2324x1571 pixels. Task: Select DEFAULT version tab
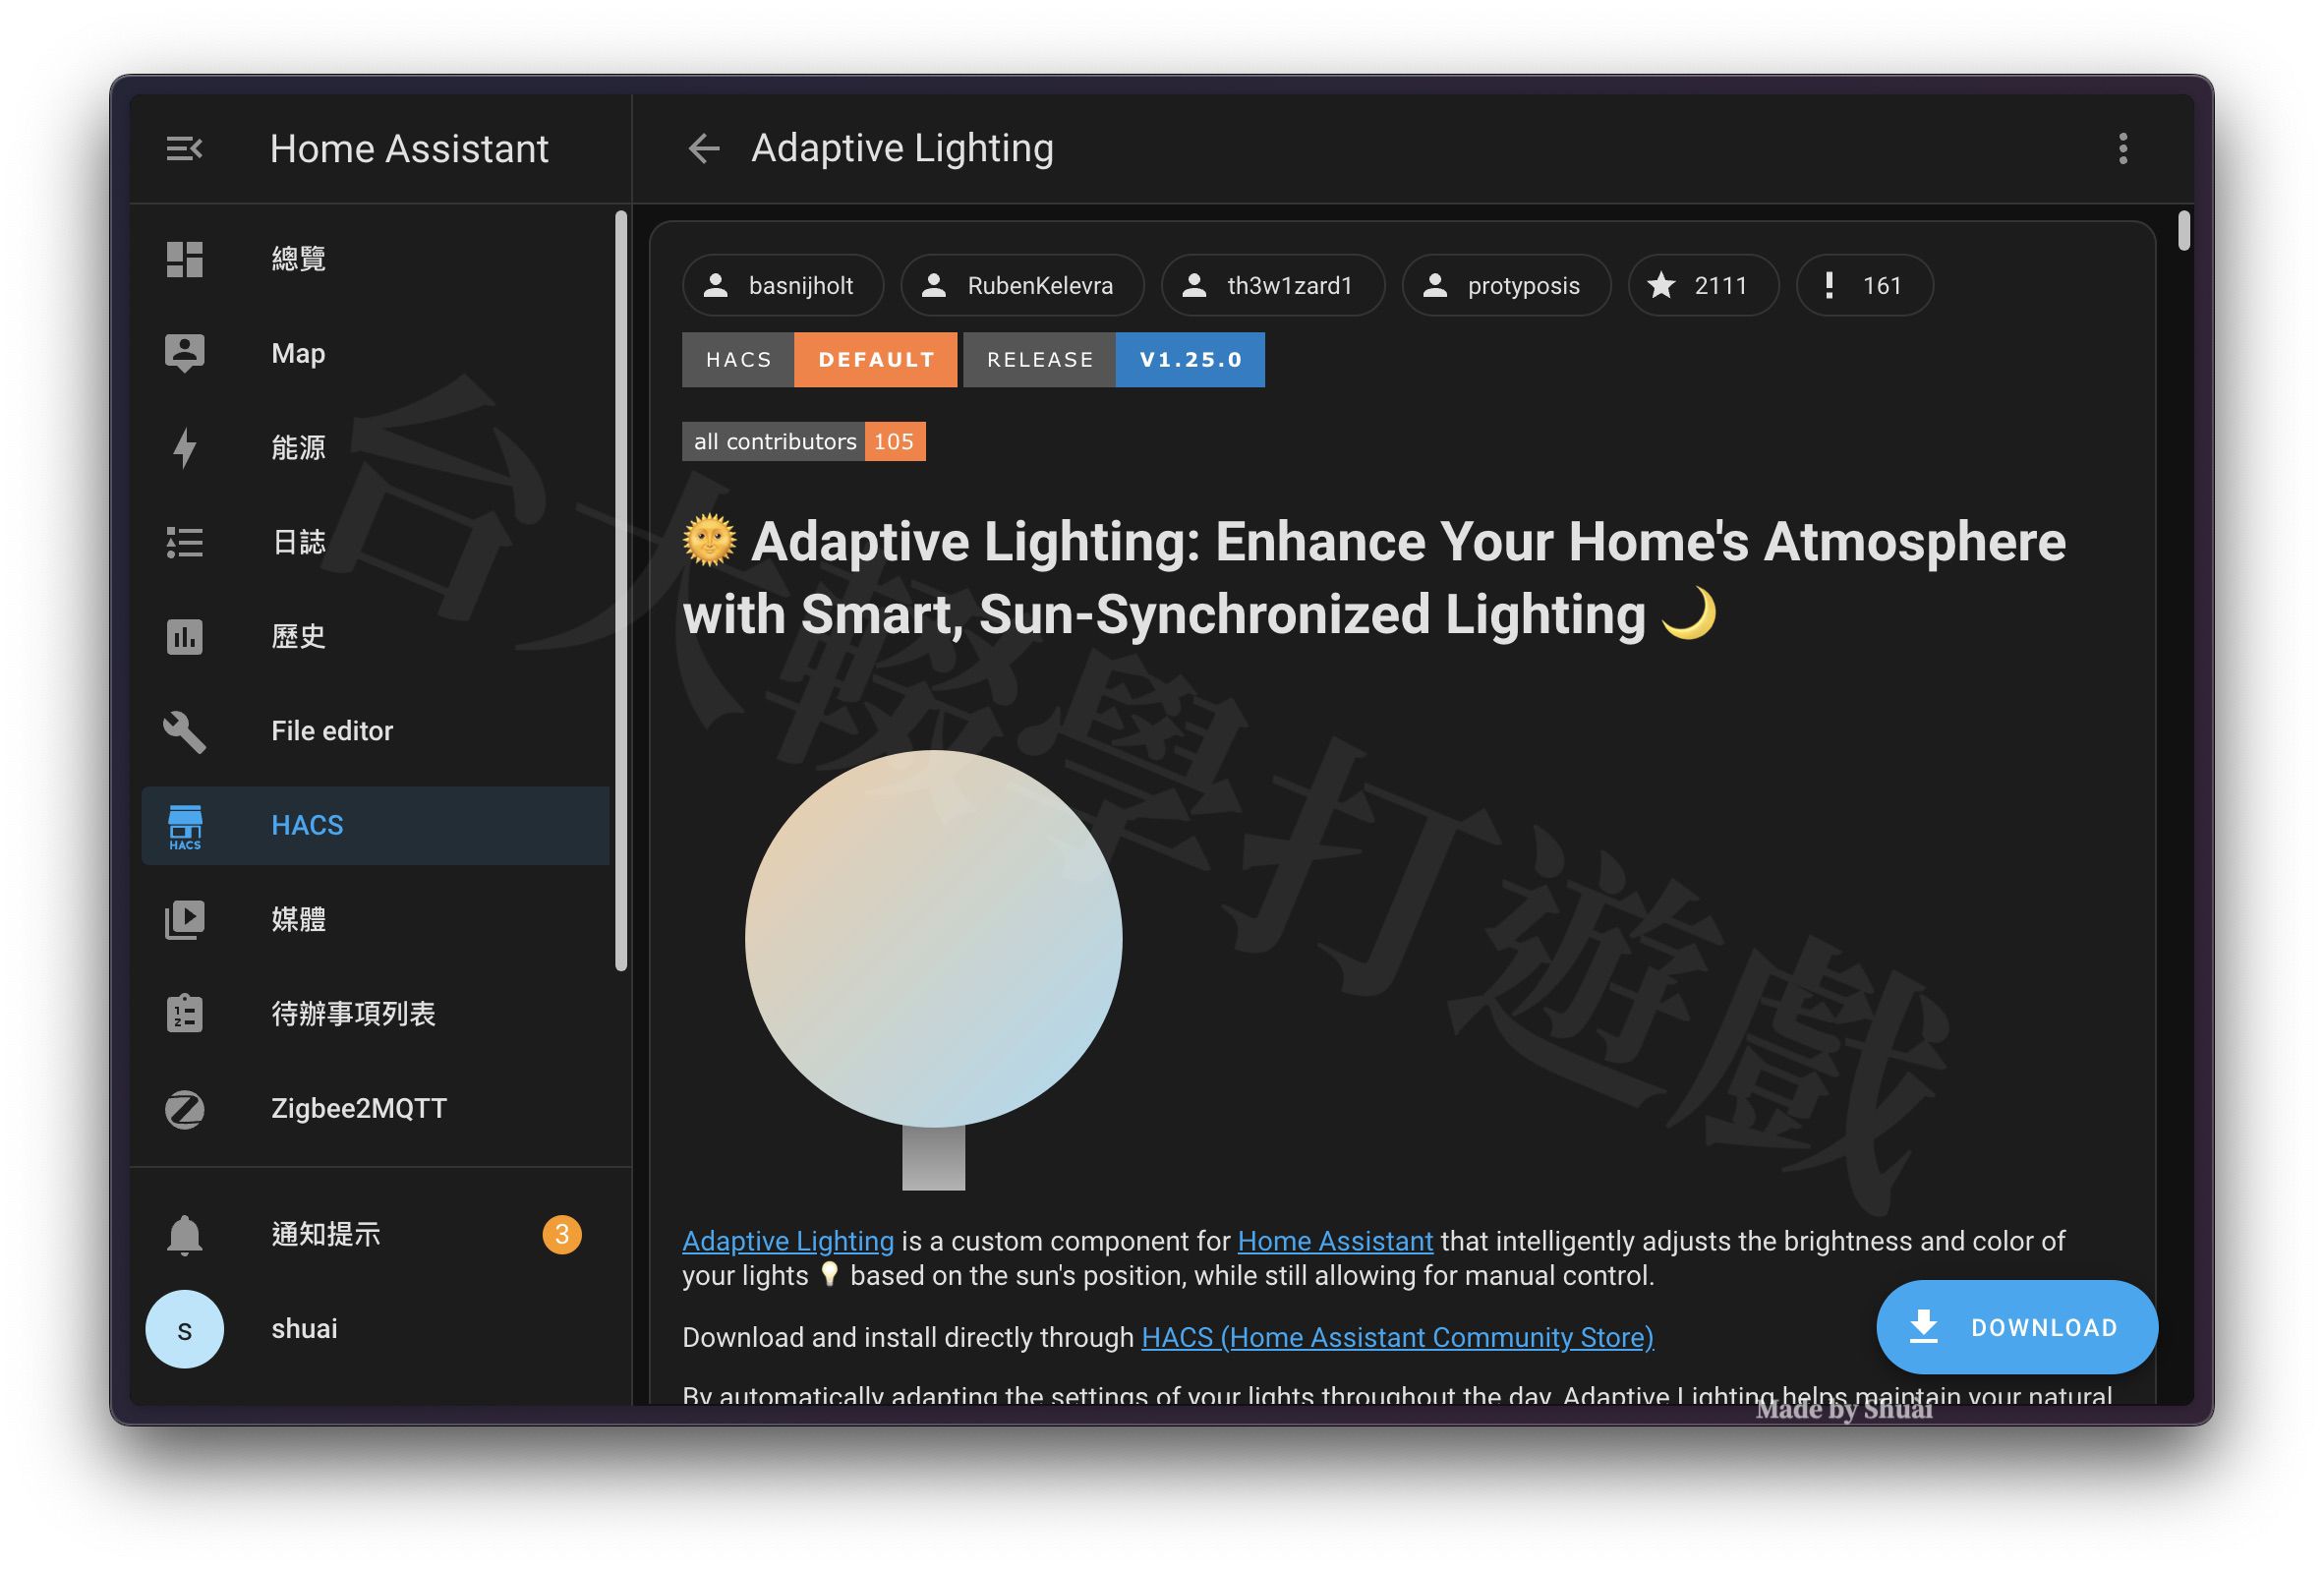click(876, 360)
